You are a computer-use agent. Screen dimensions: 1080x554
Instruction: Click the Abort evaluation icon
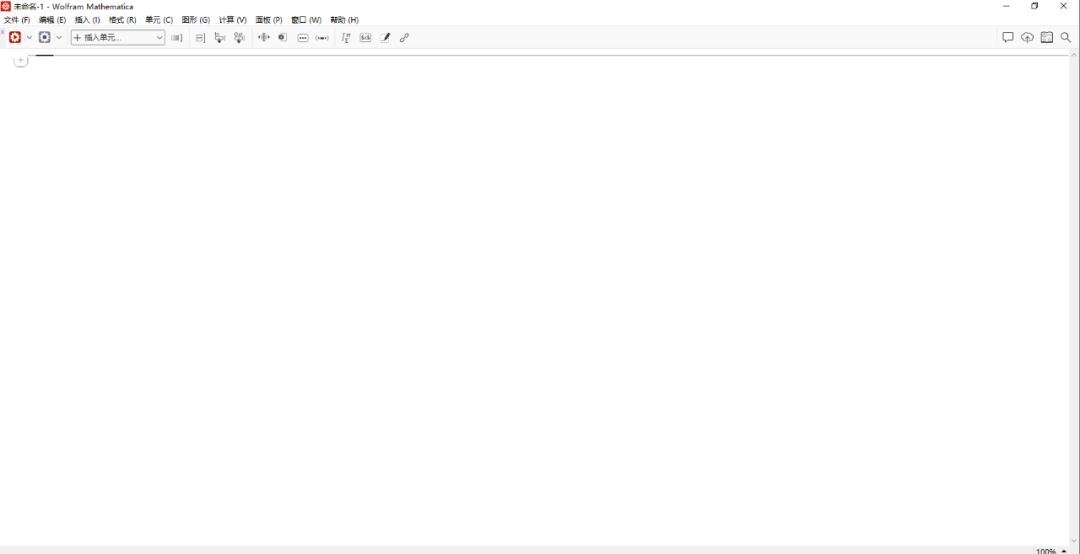click(45, 37)
